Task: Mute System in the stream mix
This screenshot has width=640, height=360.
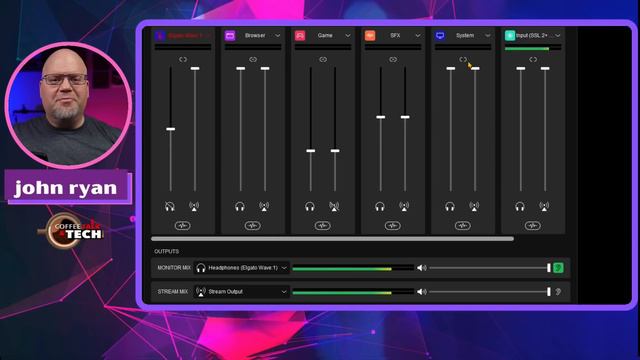Action: [x=474, y=207]
